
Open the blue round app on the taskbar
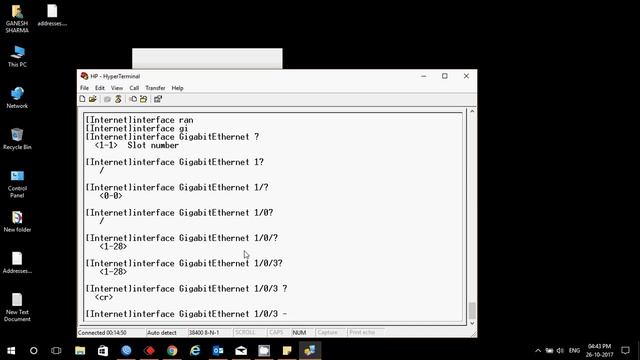(126, 351)
